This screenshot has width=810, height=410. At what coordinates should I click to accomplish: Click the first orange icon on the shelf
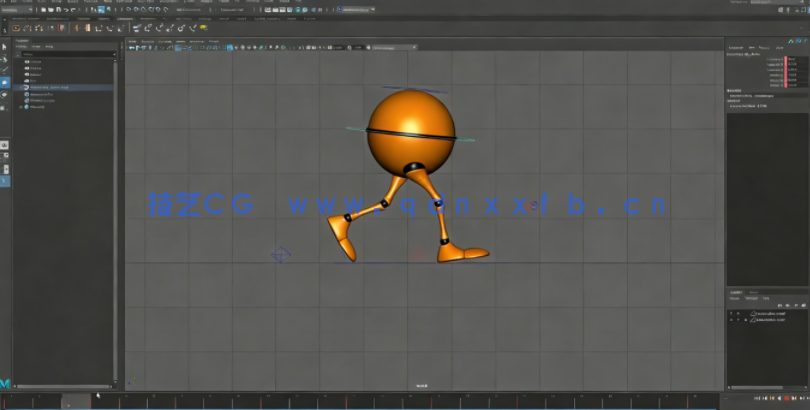[x=16, y=28]
